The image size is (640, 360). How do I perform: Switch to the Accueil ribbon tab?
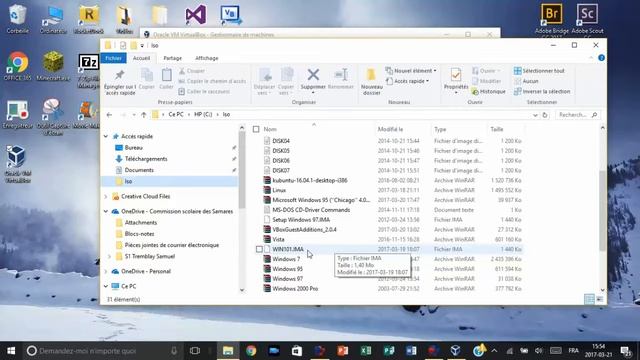[x=141, y=58]
